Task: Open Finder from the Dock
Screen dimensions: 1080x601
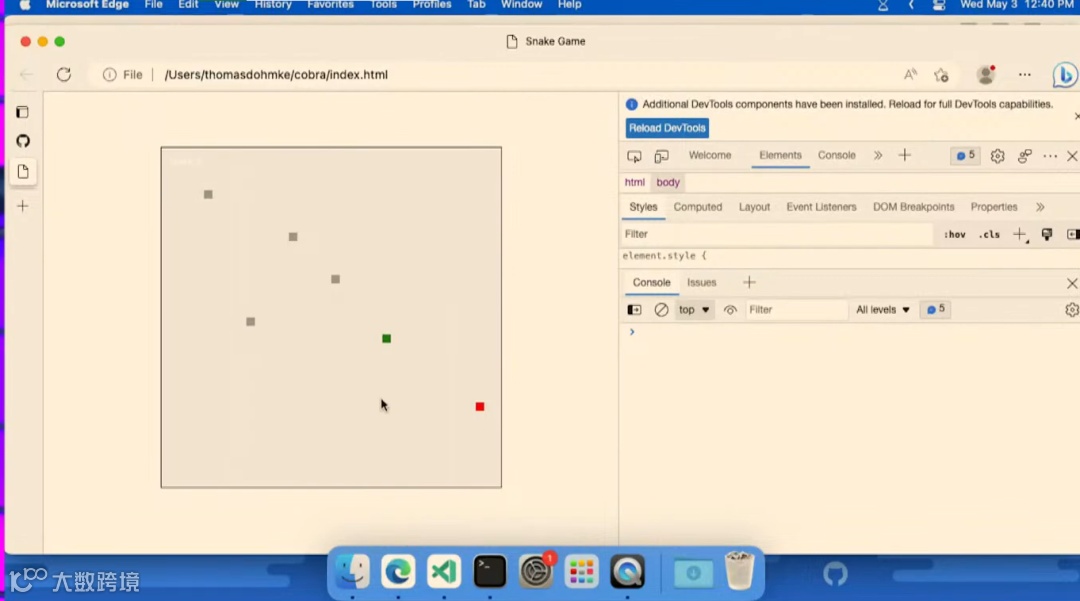Action: tap(353, 571)
